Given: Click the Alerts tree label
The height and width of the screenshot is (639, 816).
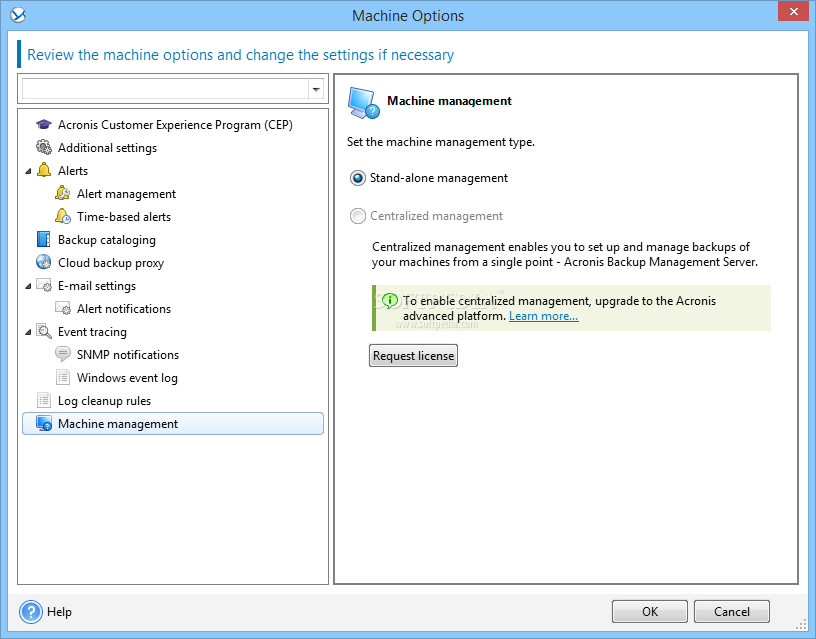Looking at the screenshot, I should [73, 171].
